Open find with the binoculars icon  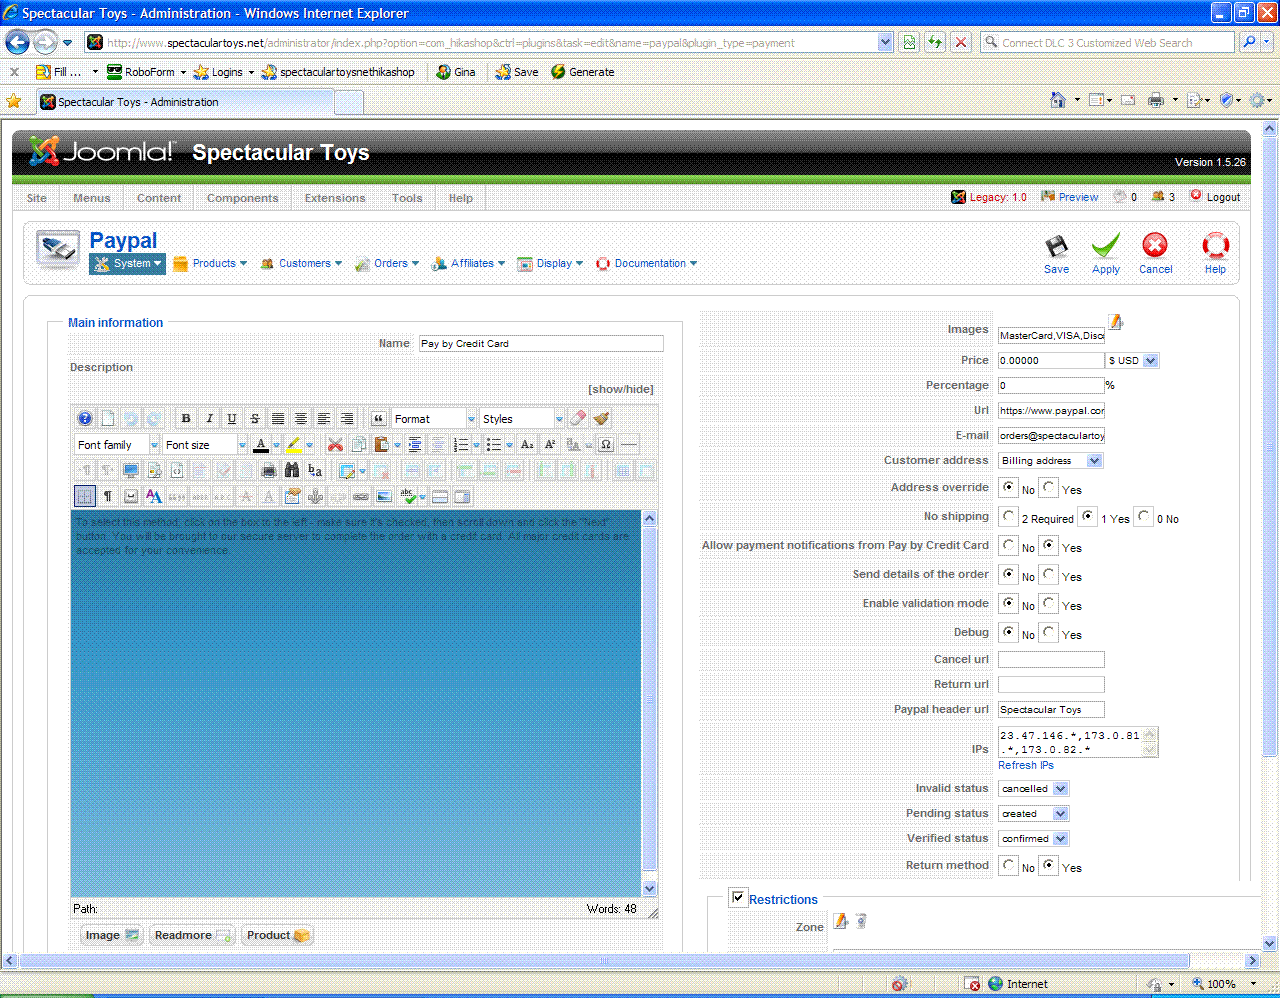point(292,470)
